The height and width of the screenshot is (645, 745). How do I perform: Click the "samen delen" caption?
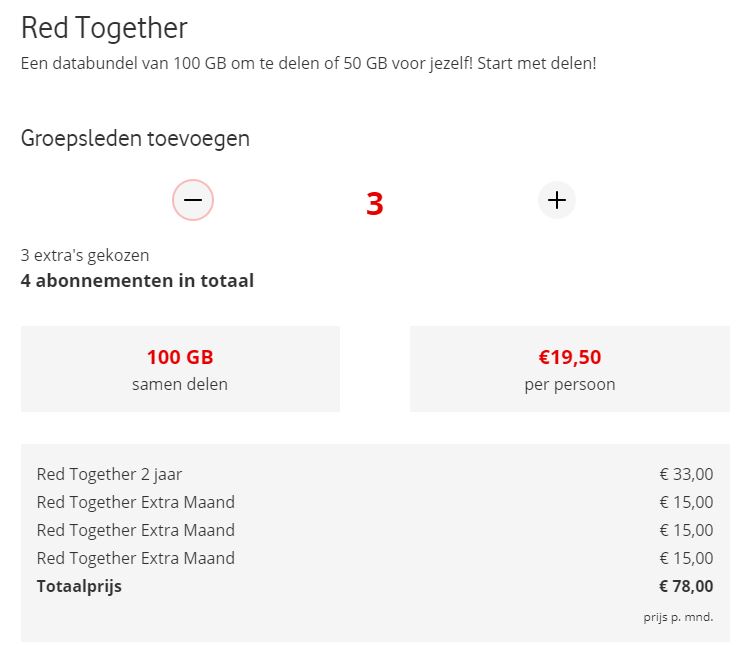[180, 384]
